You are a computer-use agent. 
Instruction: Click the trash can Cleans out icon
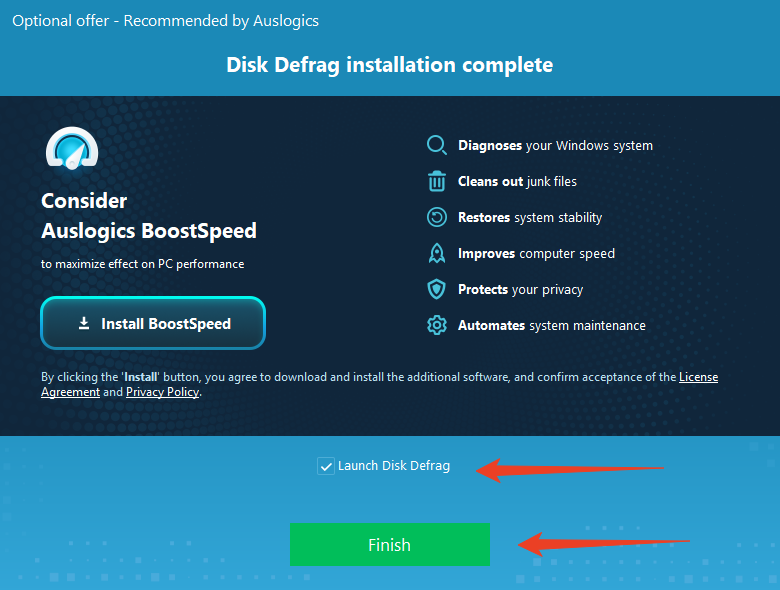[437, 181]
